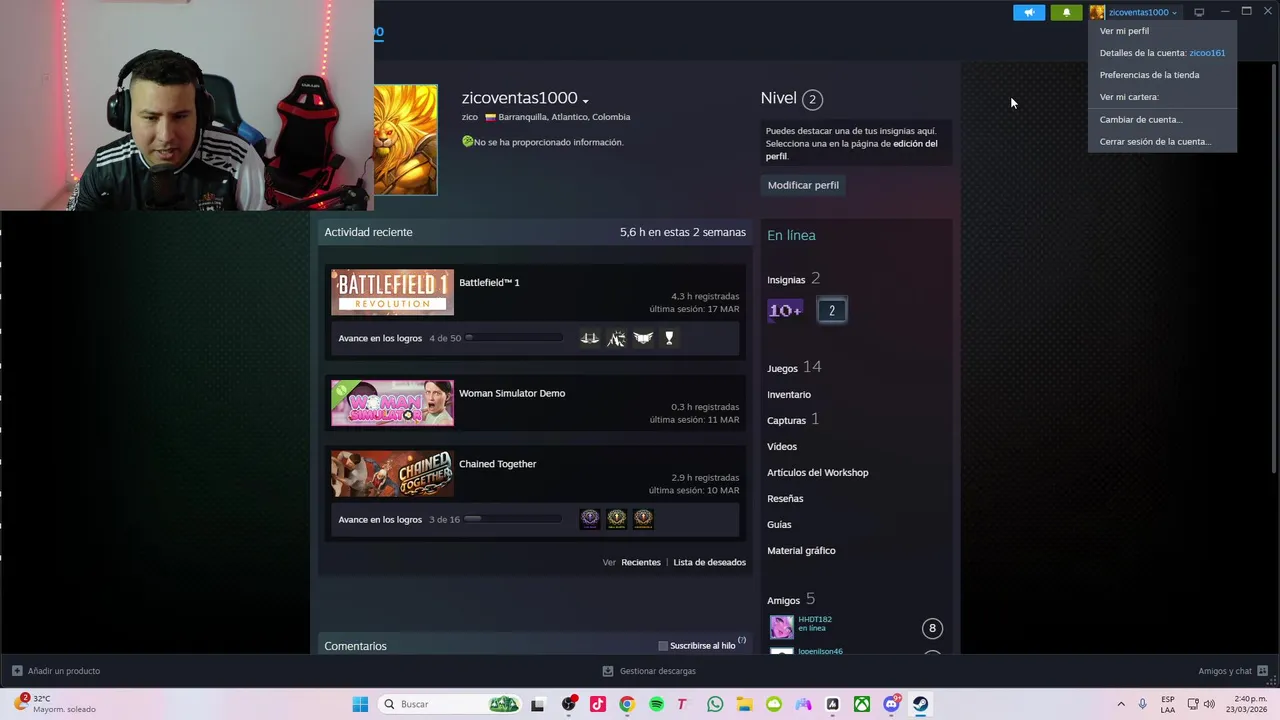This screenshot has width=1280, height=720.
Task: Open OBS Studio from the taskbar
Action: click(x=568, y=704)
